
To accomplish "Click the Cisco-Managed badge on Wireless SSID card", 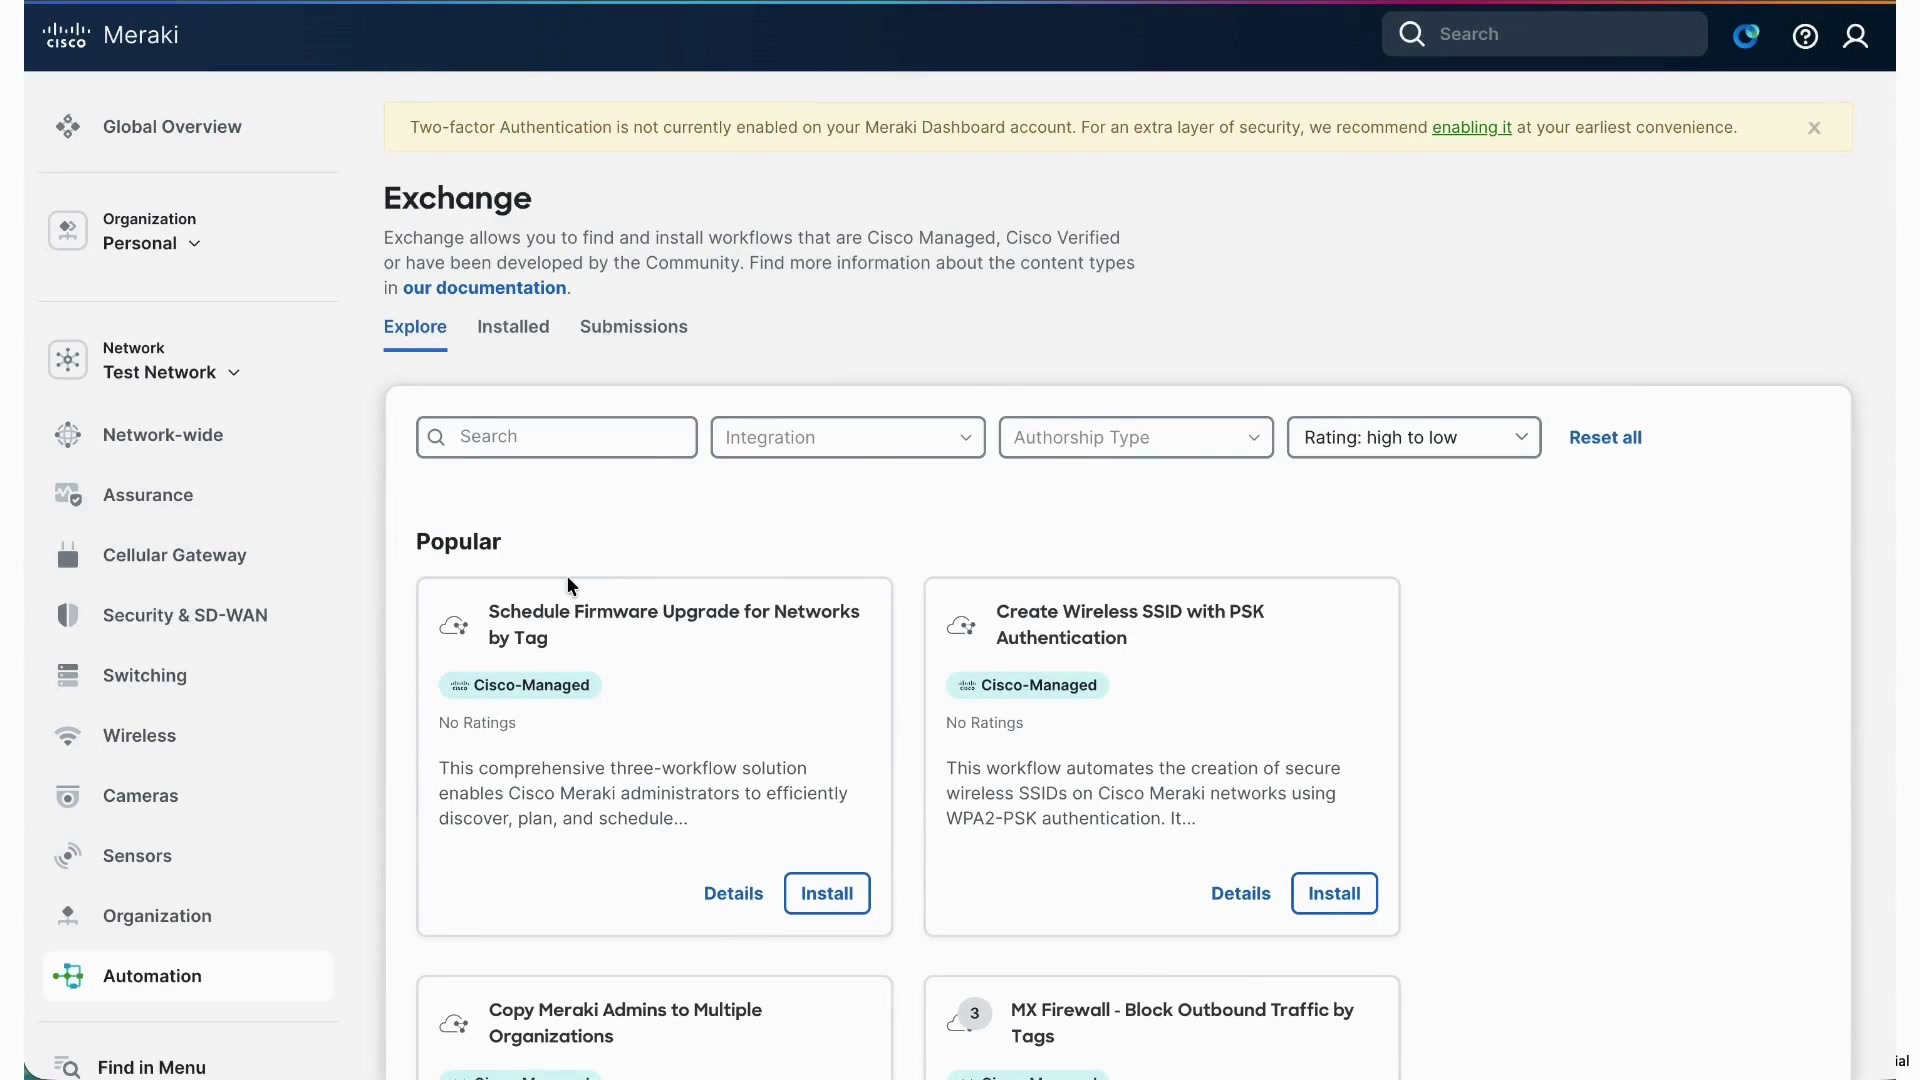I will 1027,685.
